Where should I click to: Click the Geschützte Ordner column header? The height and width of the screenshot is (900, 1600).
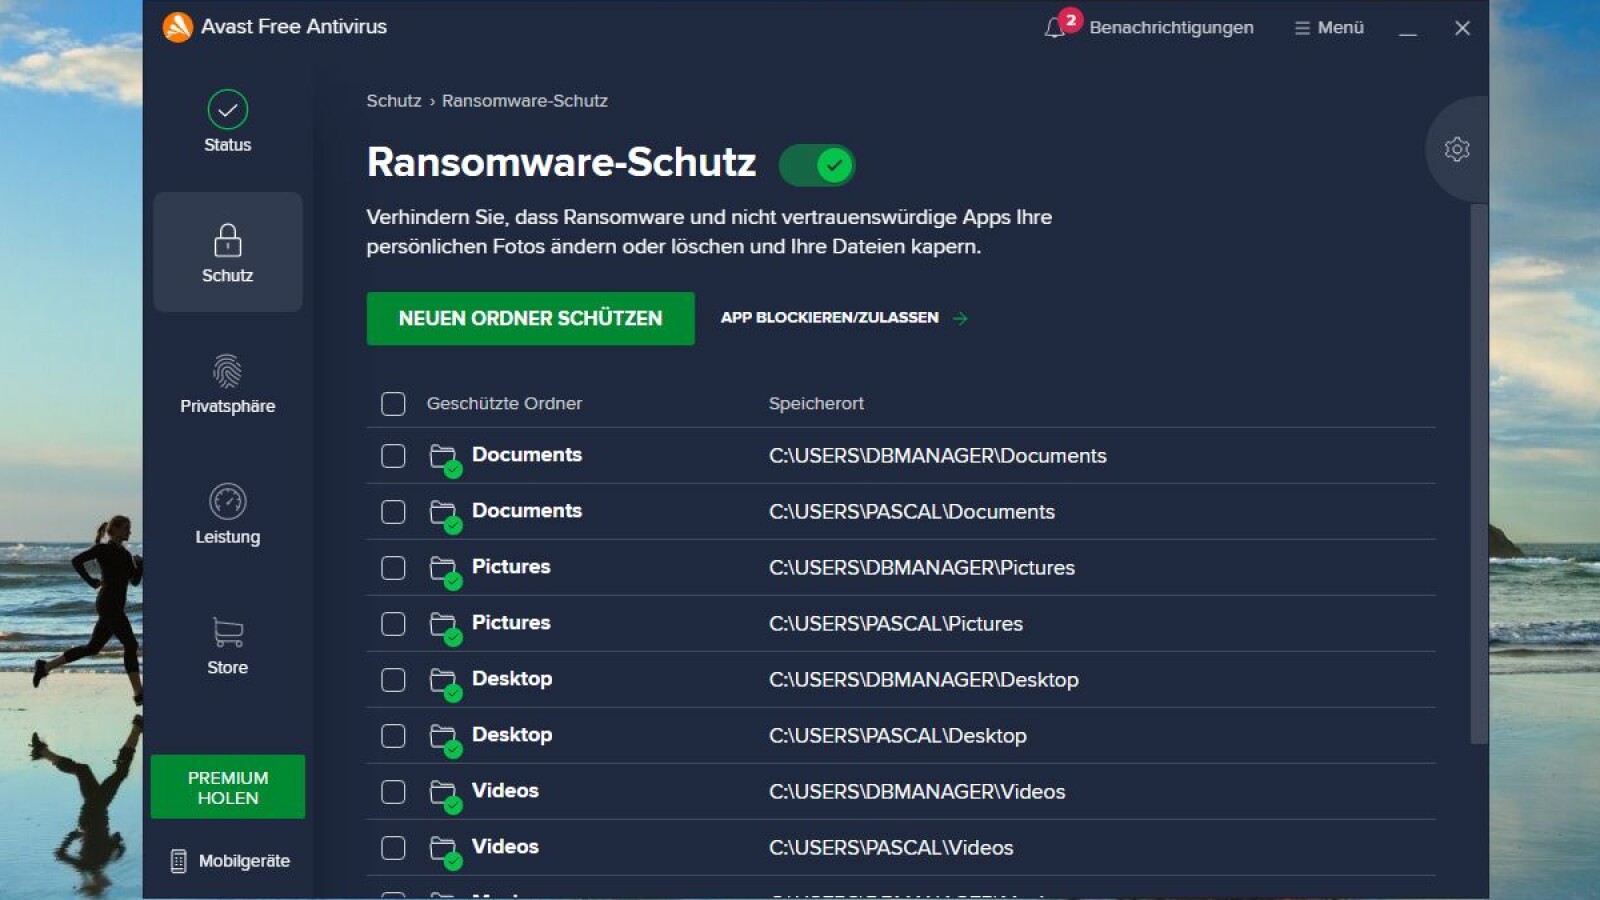coord(504,404)
